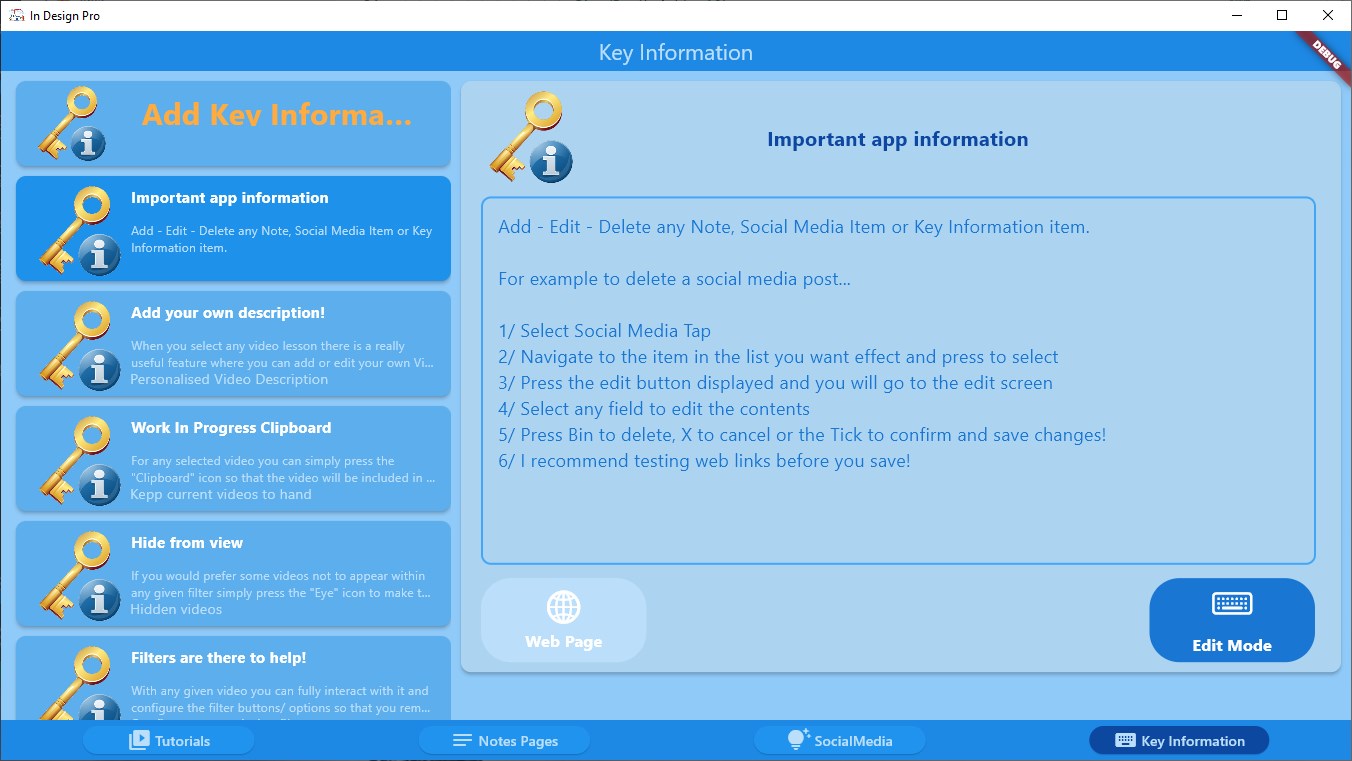Screen dimensions: 1352x761
Task: Select the Important app information sidebar entry
Action: coord(232,228)
